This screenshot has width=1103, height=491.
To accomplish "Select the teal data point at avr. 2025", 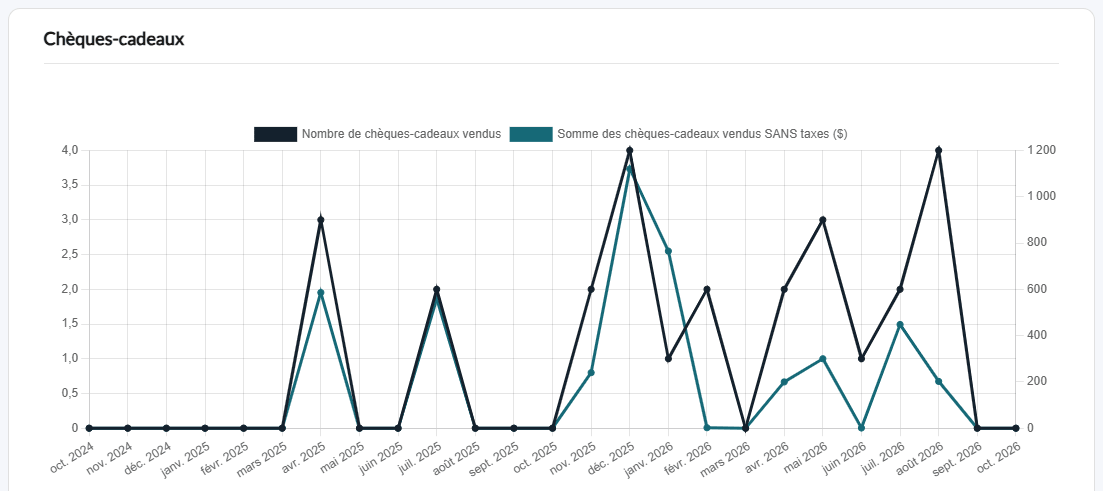I will pyautogui.click(x=321, y=293).
